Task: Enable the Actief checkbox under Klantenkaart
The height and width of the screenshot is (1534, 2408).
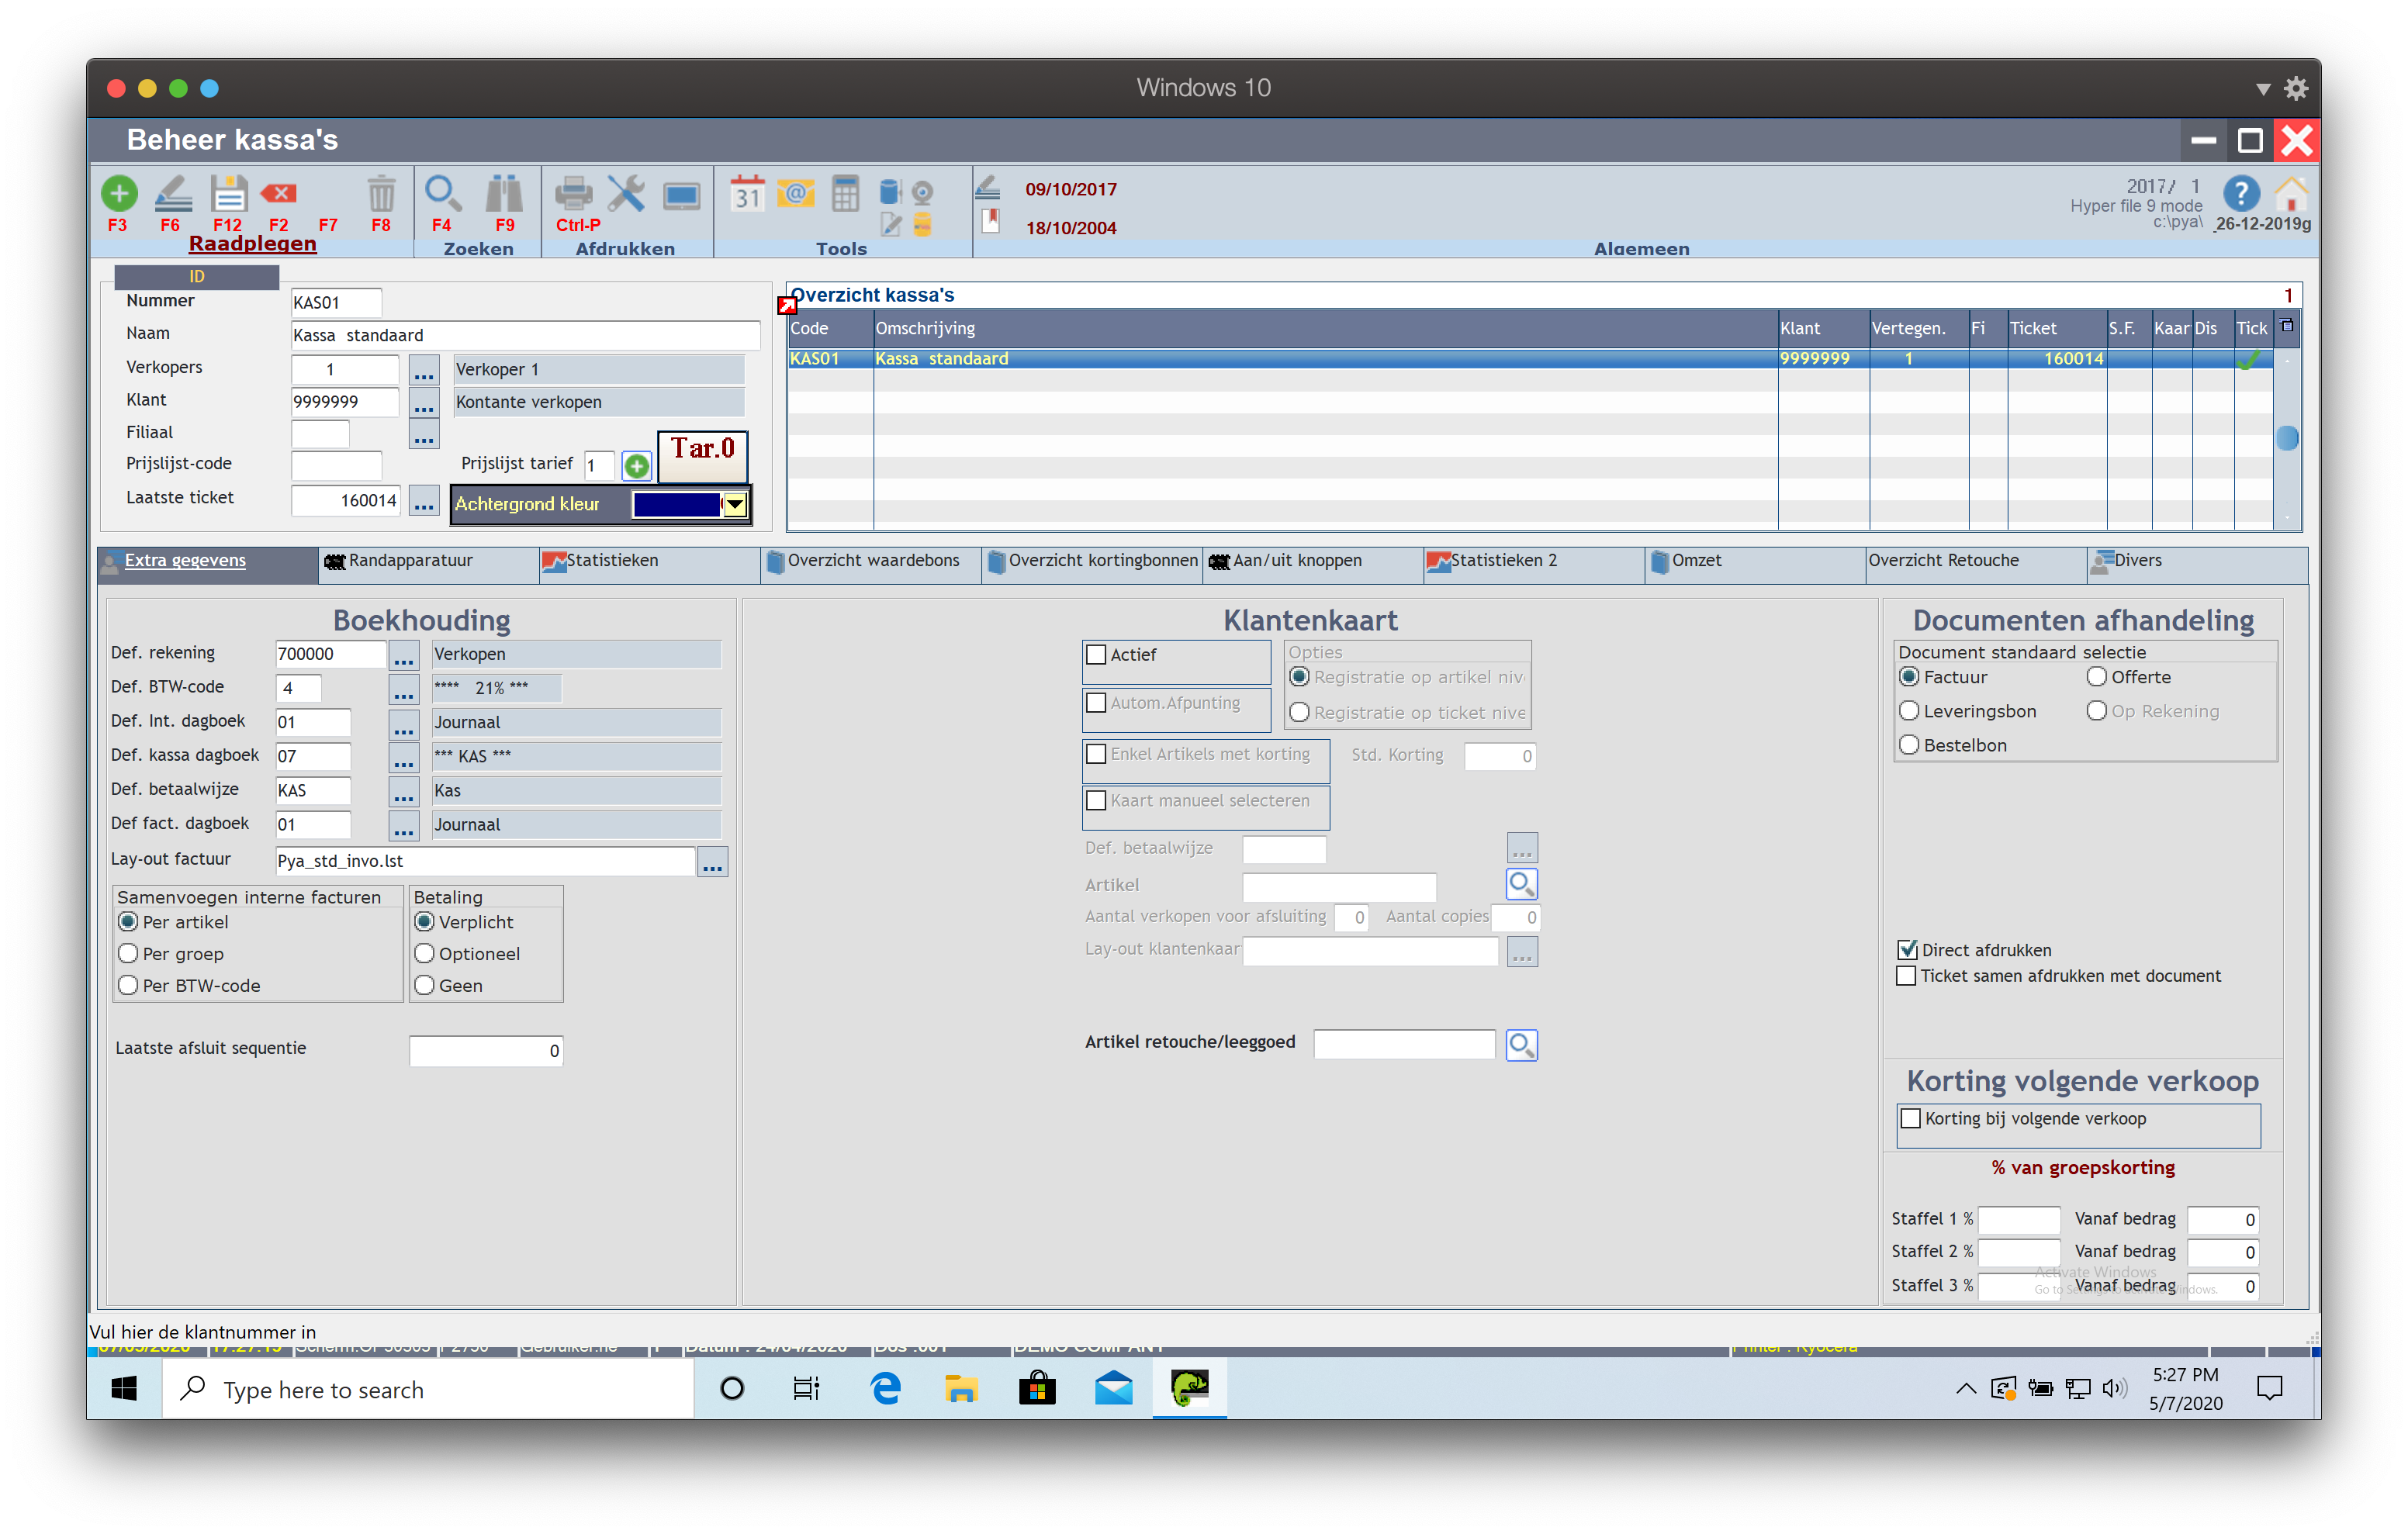Action: coord(1096,655)
